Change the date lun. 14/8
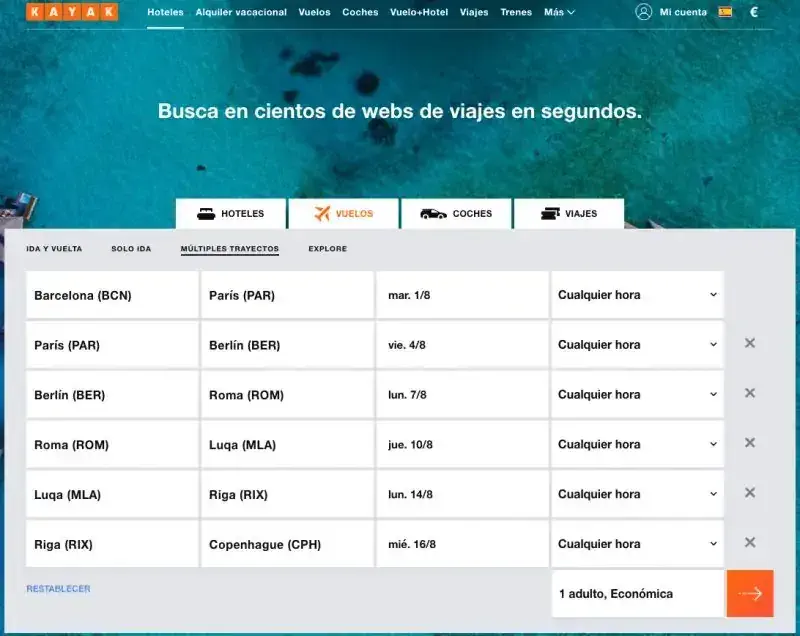Screen dimensions: 800x636 [x=462, y=494]
